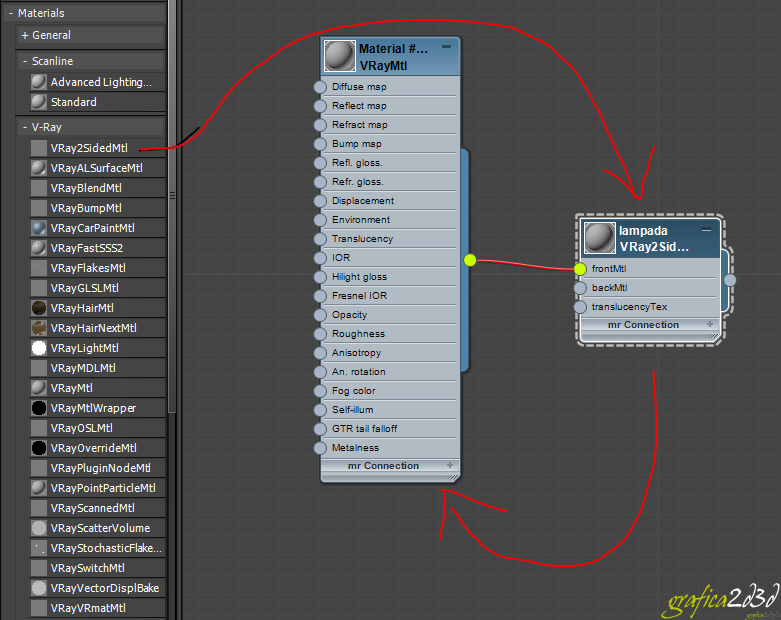This screenshot has height=620, width=781.
Task: Click the Refract map input socket
Action: pyautogui.click(x=320, y=125)
